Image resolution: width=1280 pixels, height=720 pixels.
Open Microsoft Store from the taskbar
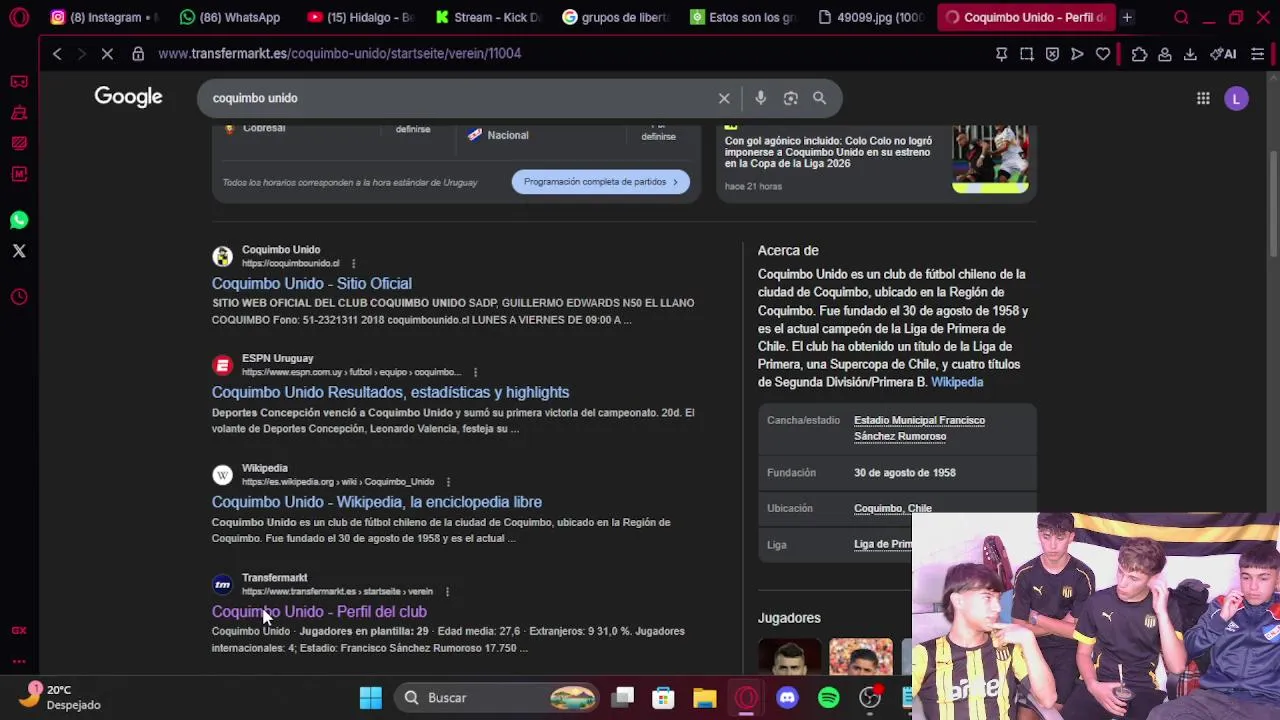pos(663,698)
